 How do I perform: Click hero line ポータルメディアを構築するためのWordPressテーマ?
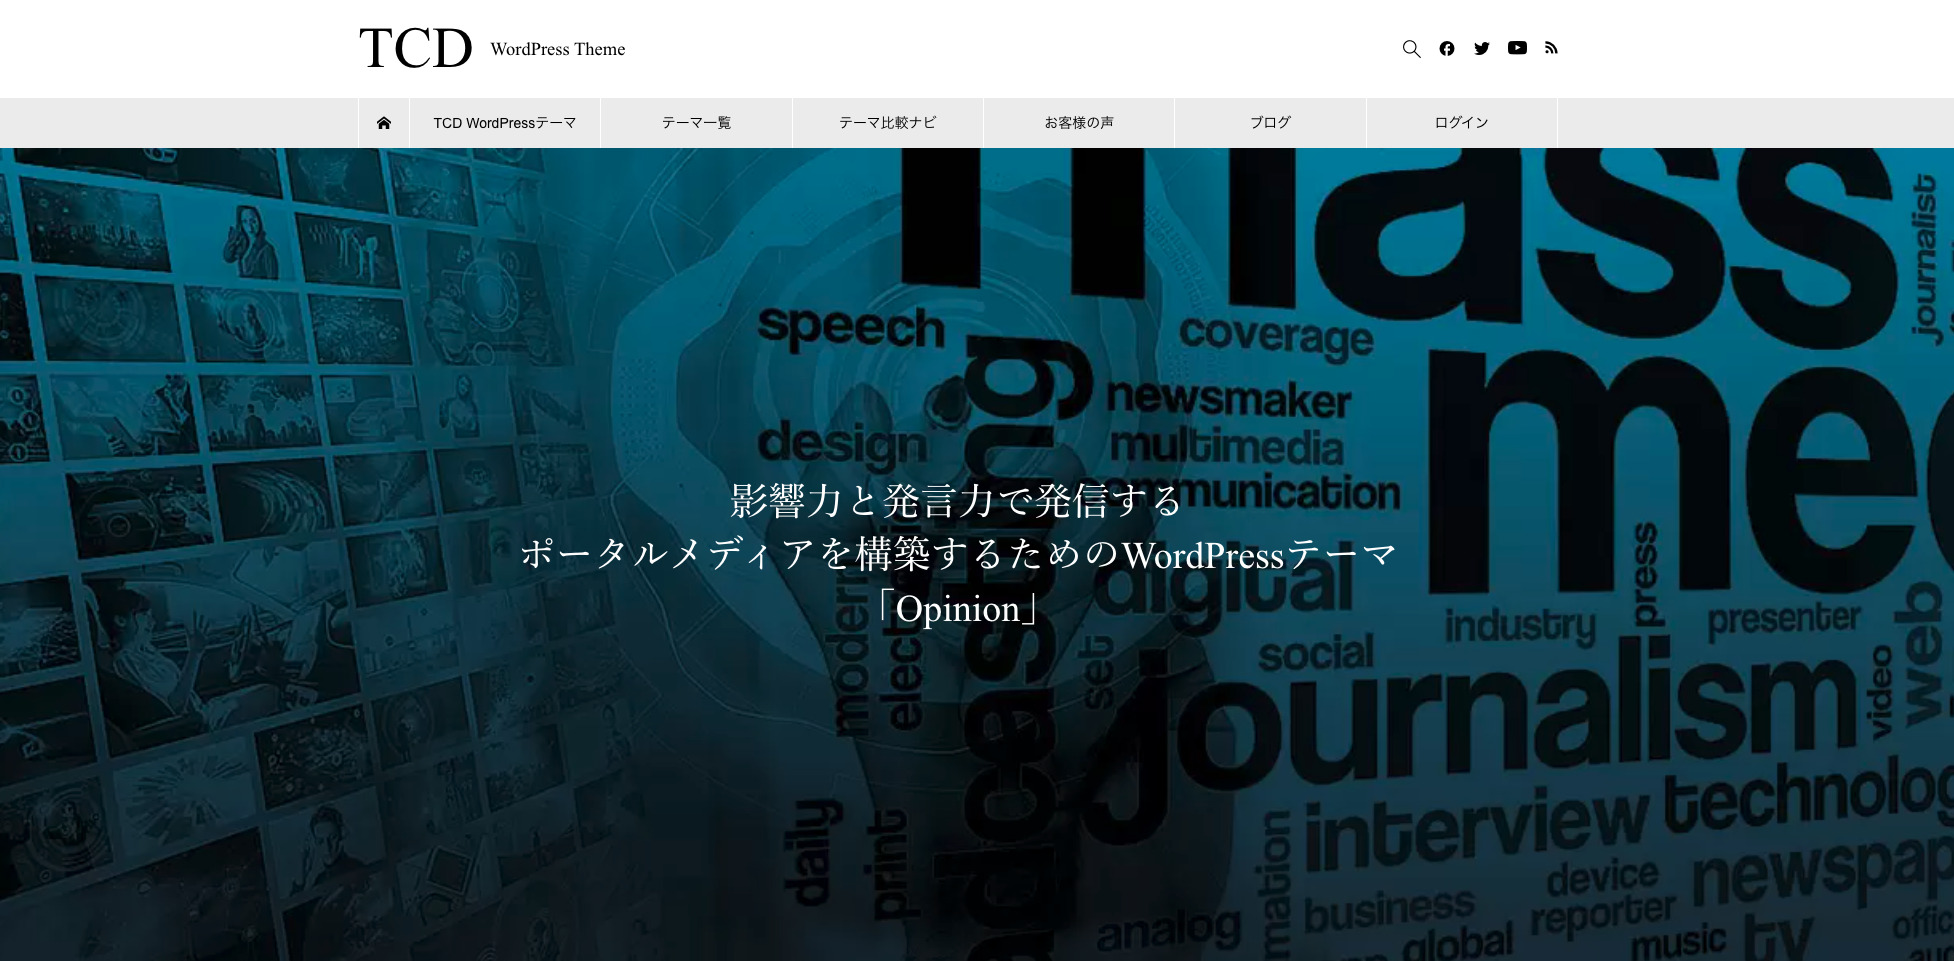click(957, 554)
